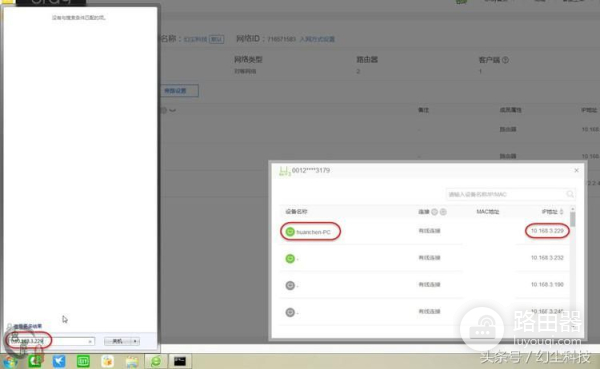Sort by the IP地址 column arrow

pyautogui.click(x=561, y=212)
